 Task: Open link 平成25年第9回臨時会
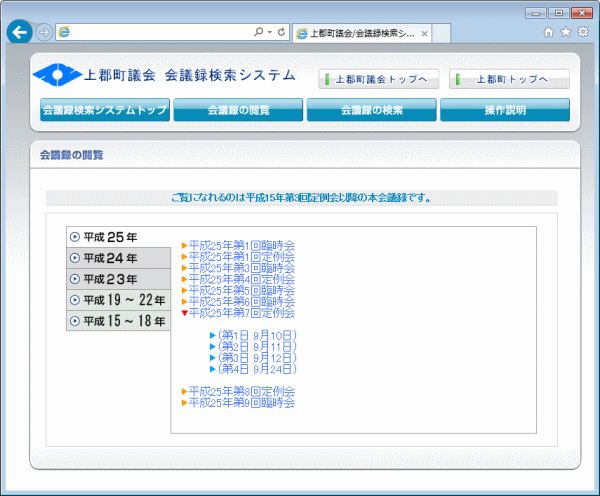[x=242, y=403]
